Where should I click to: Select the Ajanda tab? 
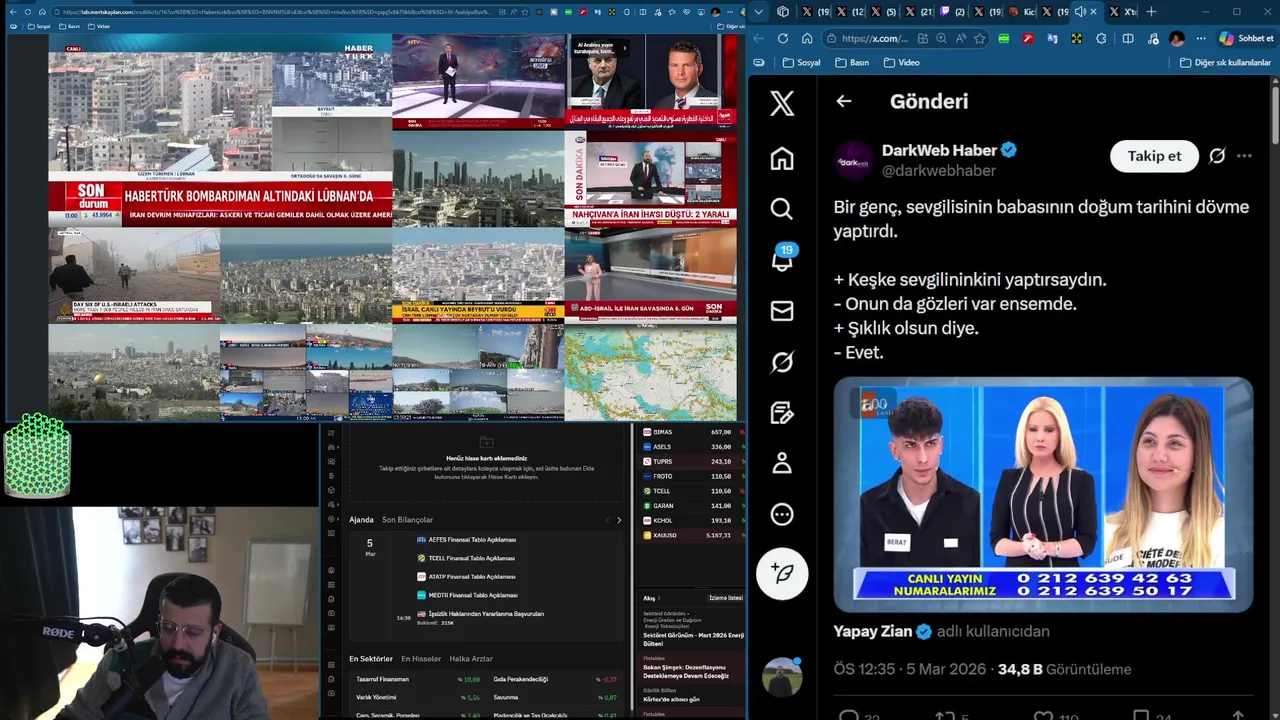coord(361,520)
